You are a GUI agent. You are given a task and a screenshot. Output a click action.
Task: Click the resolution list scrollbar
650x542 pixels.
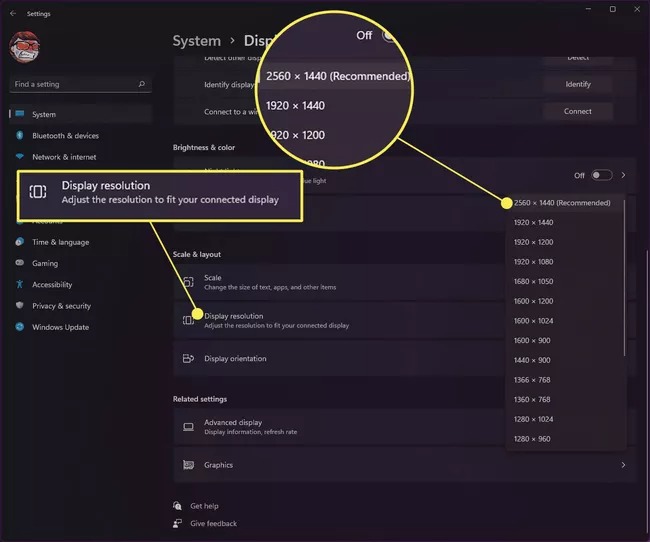624,277
